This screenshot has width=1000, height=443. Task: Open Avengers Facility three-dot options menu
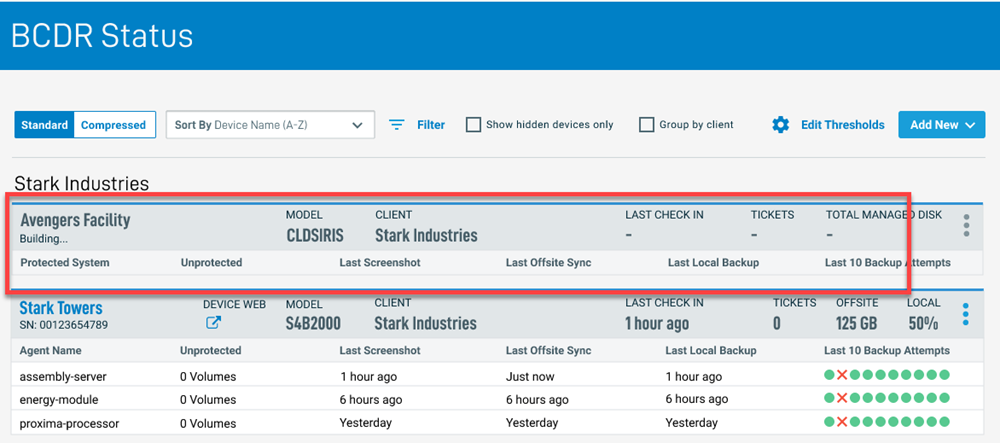point(966,225)
